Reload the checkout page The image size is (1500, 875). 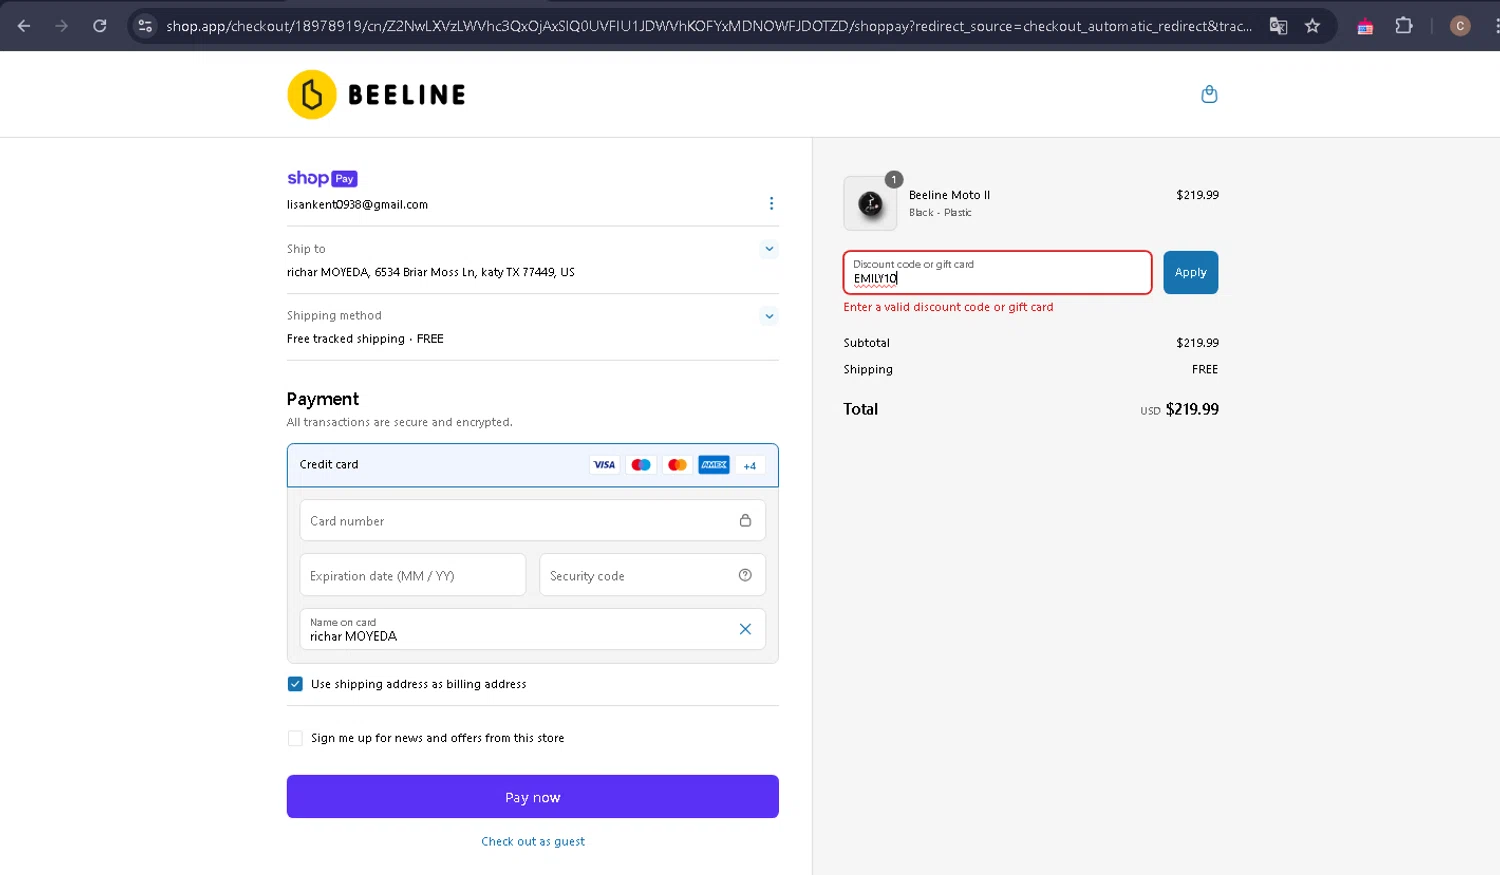pyautogui.click(x=100, y=26)
